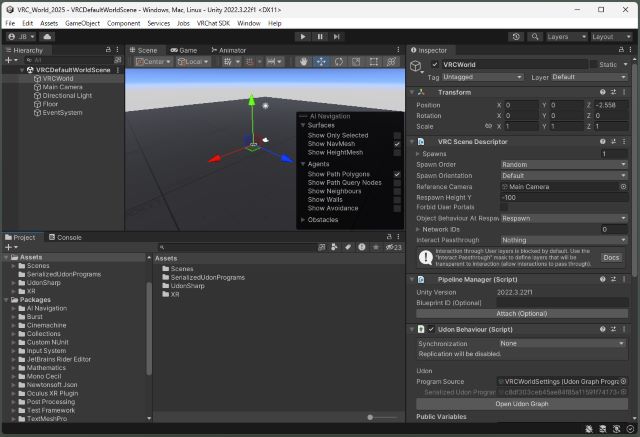Open the toolbar search magnifier
640x437 pixels.
click(535, 37)
